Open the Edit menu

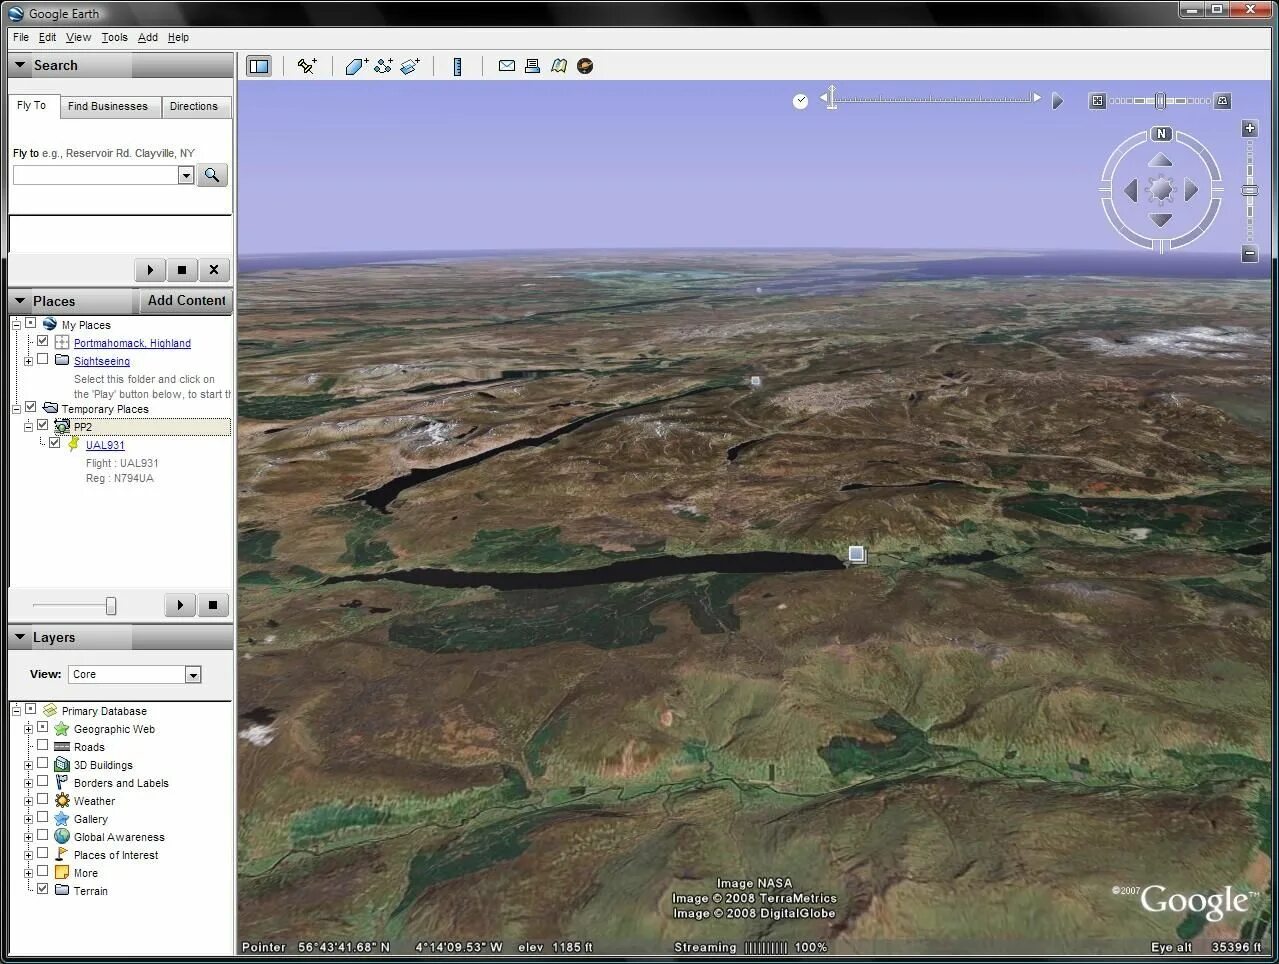click(x=47, y=37)
